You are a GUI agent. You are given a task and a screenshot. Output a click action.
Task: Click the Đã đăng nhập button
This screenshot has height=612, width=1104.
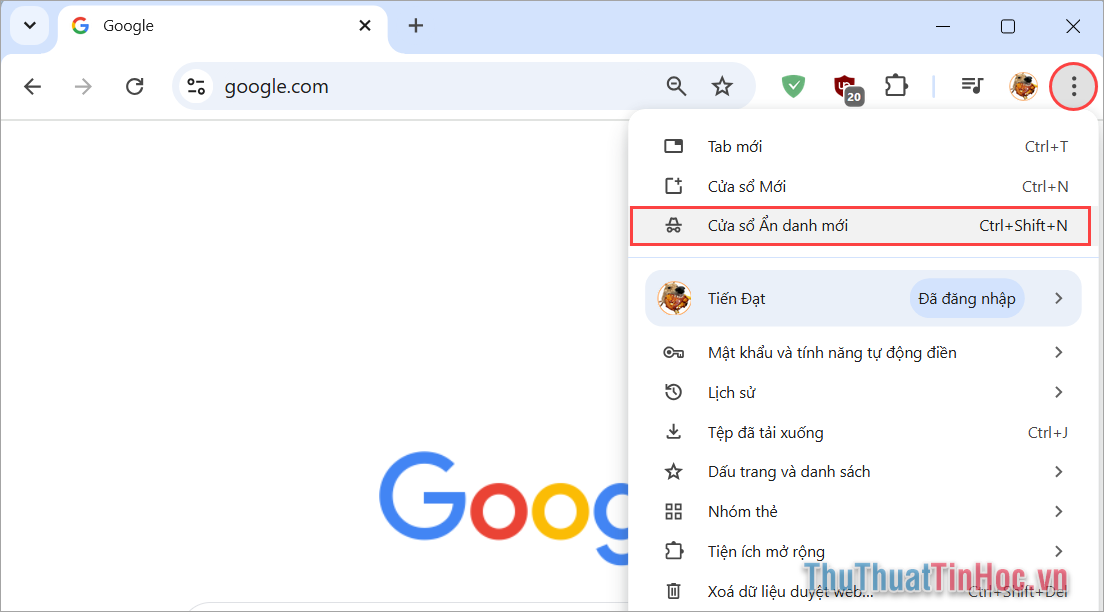click(966, 298)
